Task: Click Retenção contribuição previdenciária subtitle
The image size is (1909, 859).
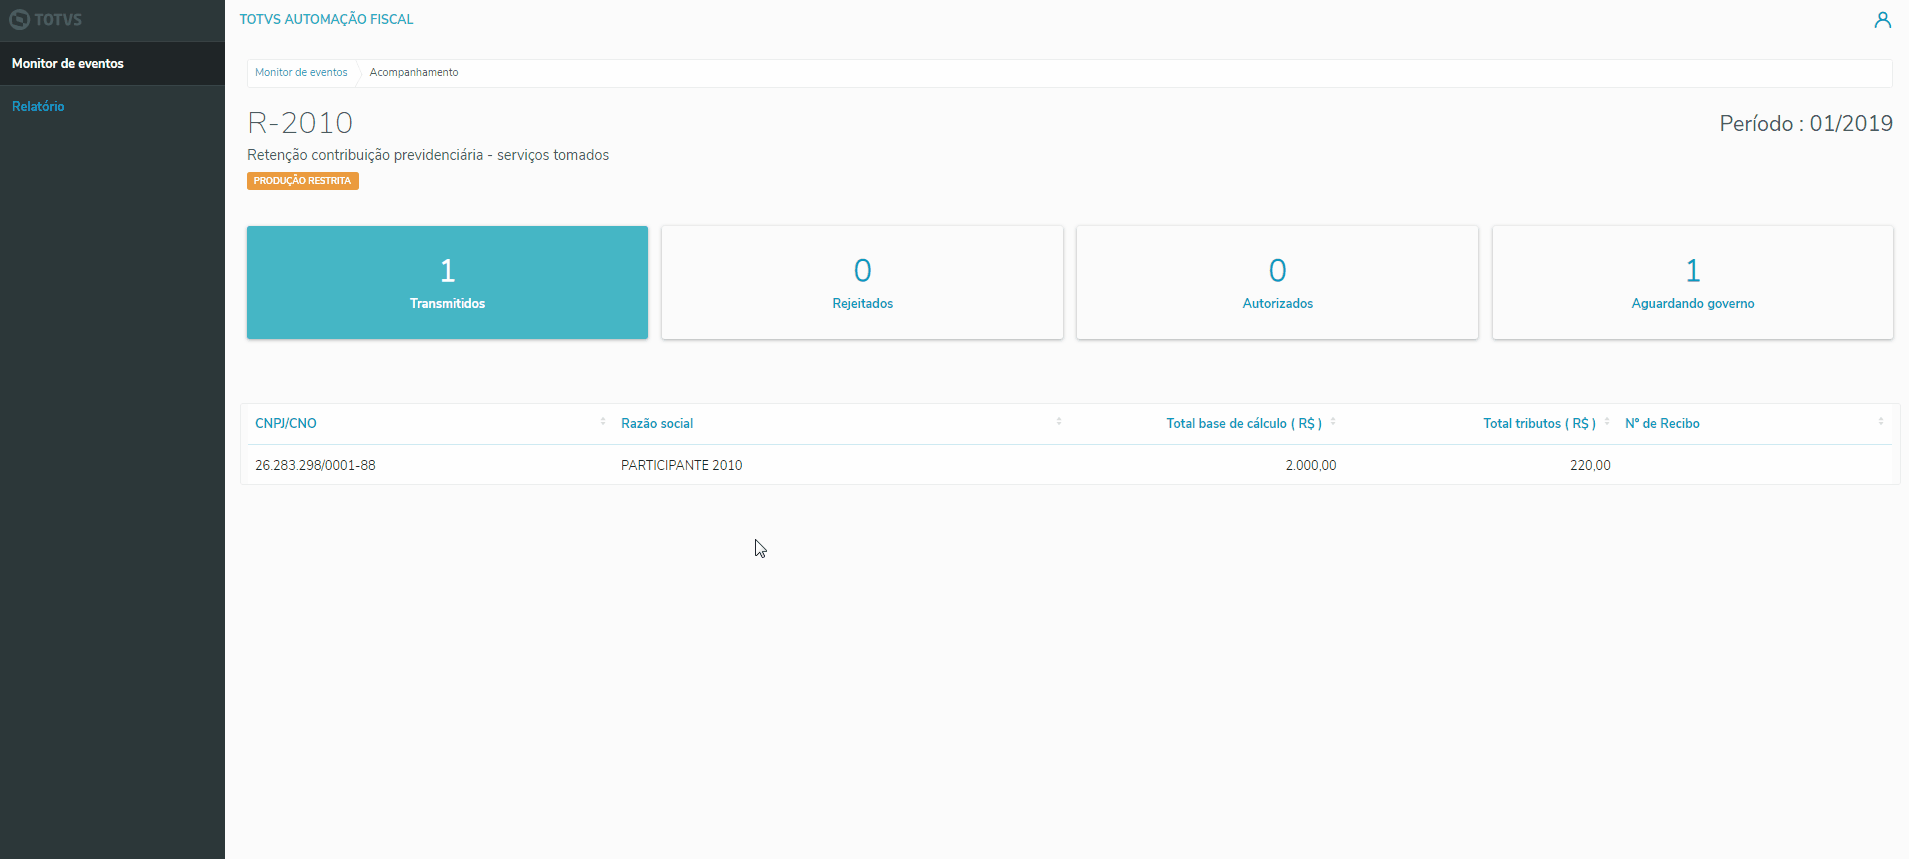Action: (428, 155)
